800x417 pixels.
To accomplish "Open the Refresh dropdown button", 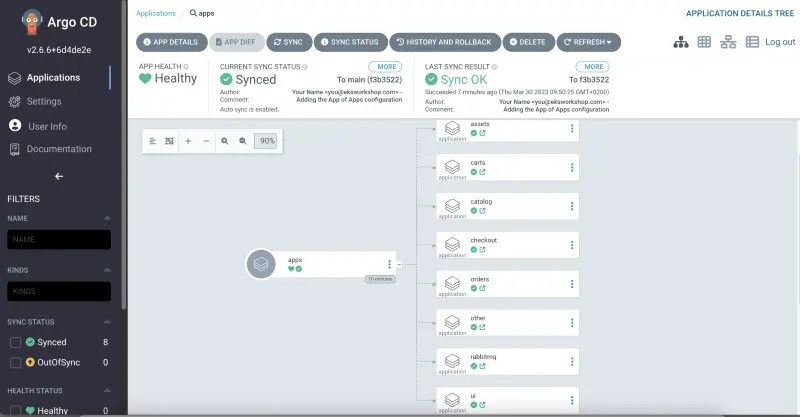I will point(589,42).
